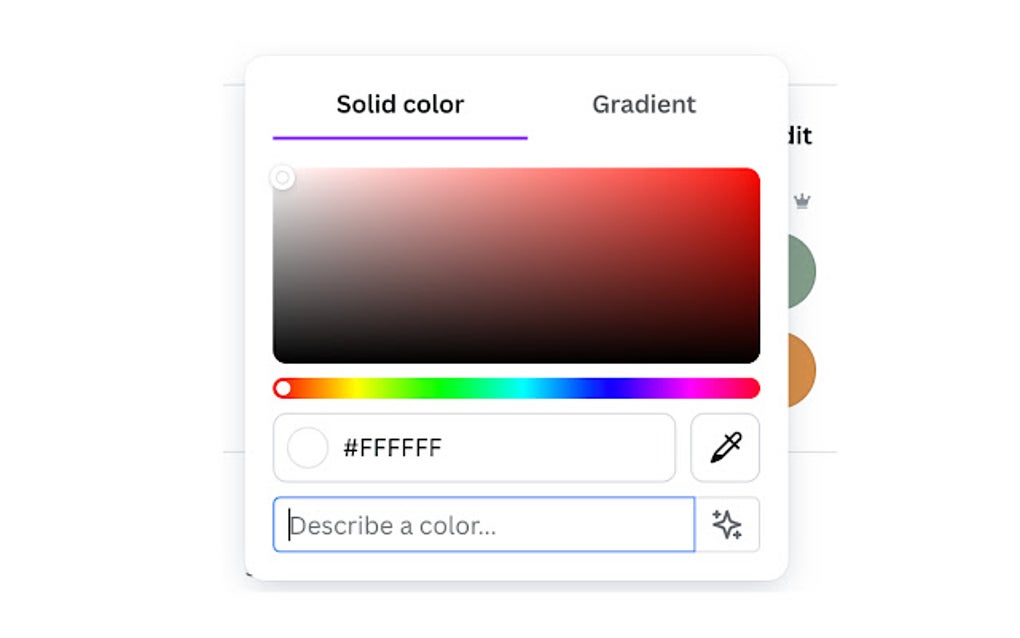This screenshot has height=638, width=1020.
Task: Select the Solid color tab
Action: (399, 104)
